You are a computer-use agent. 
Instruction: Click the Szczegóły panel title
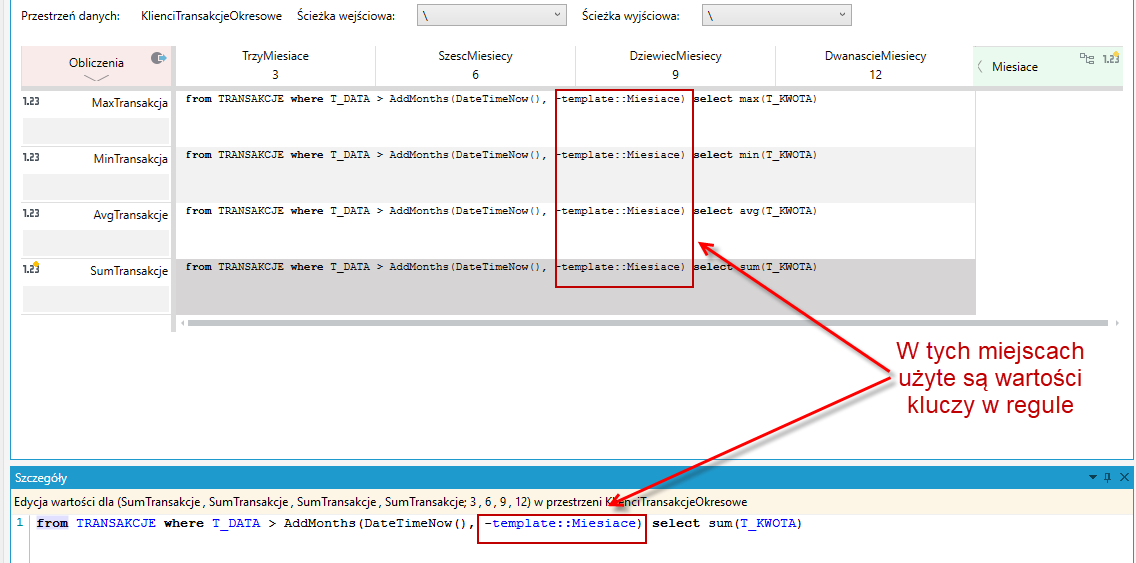tap(41, 477)
